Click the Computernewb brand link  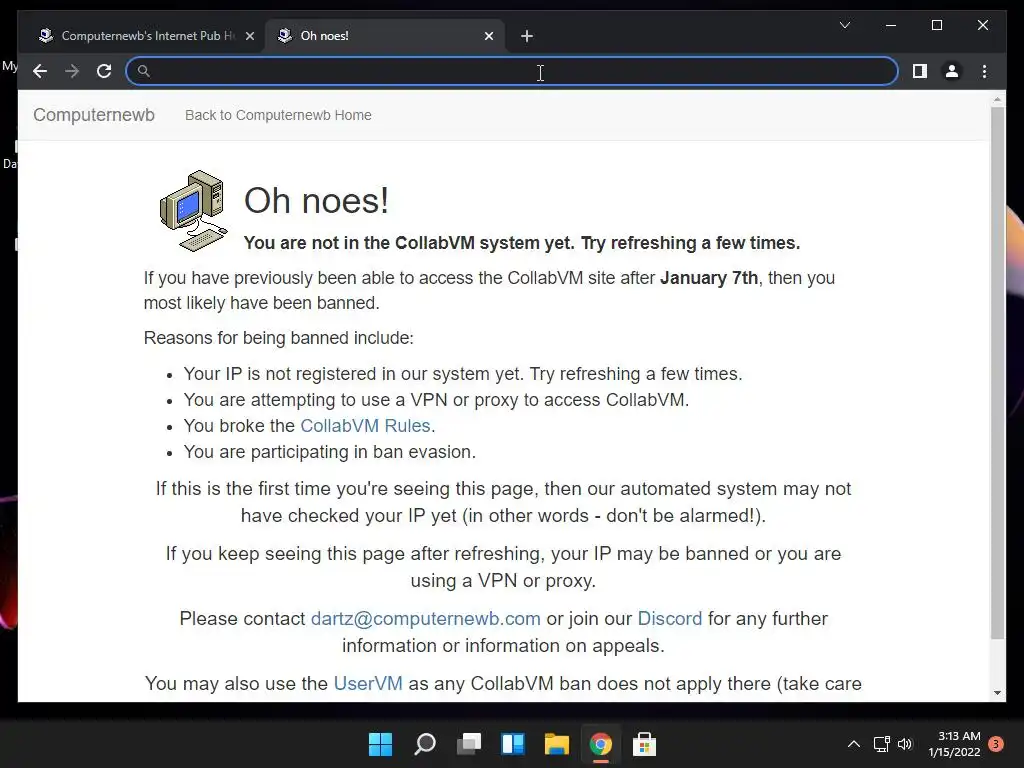click(x=94, y=115)
